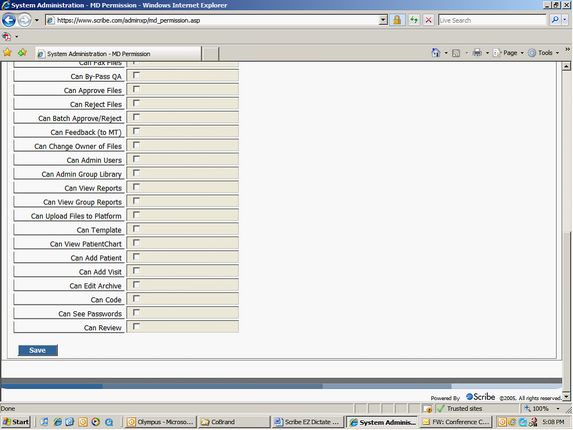573x430 pixels.
Task: Open the Favorites Center star icon
Action: pyautogui.click(x=7, y=53)
